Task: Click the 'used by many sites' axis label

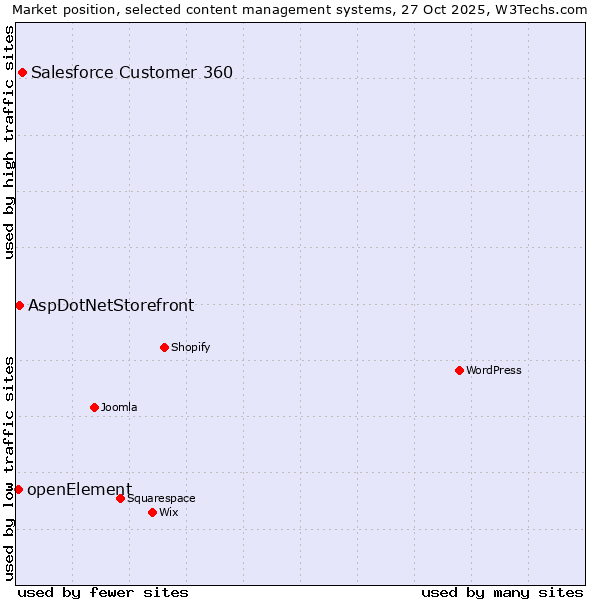Action: pyautogui.click(x=502, y=592)
